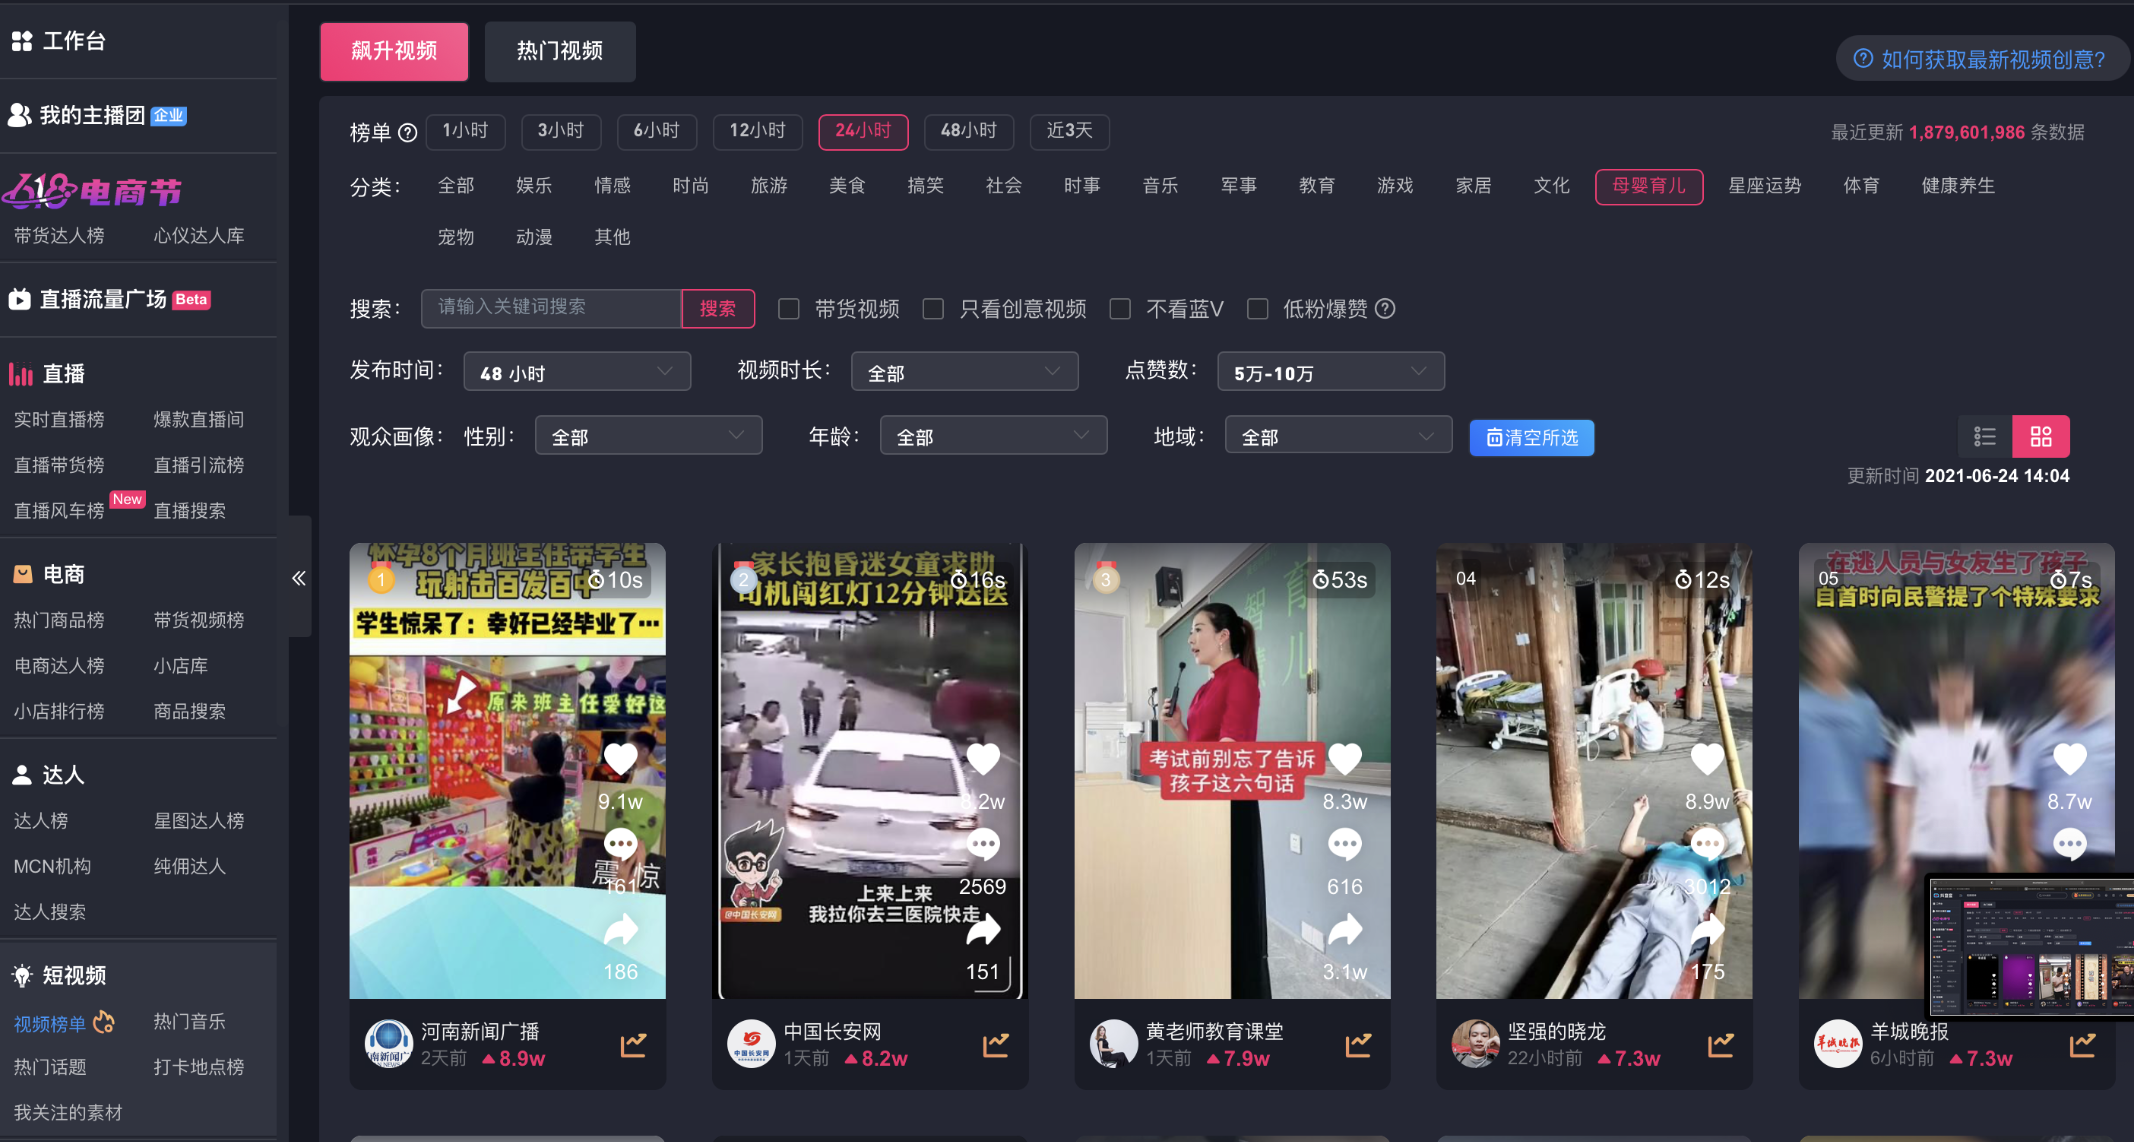Image resolution: width=2134 pixels, height=1142 pixels.
Task: Click the 清空所选 button
Action: pyautogui.click(x=1532, y=437)
